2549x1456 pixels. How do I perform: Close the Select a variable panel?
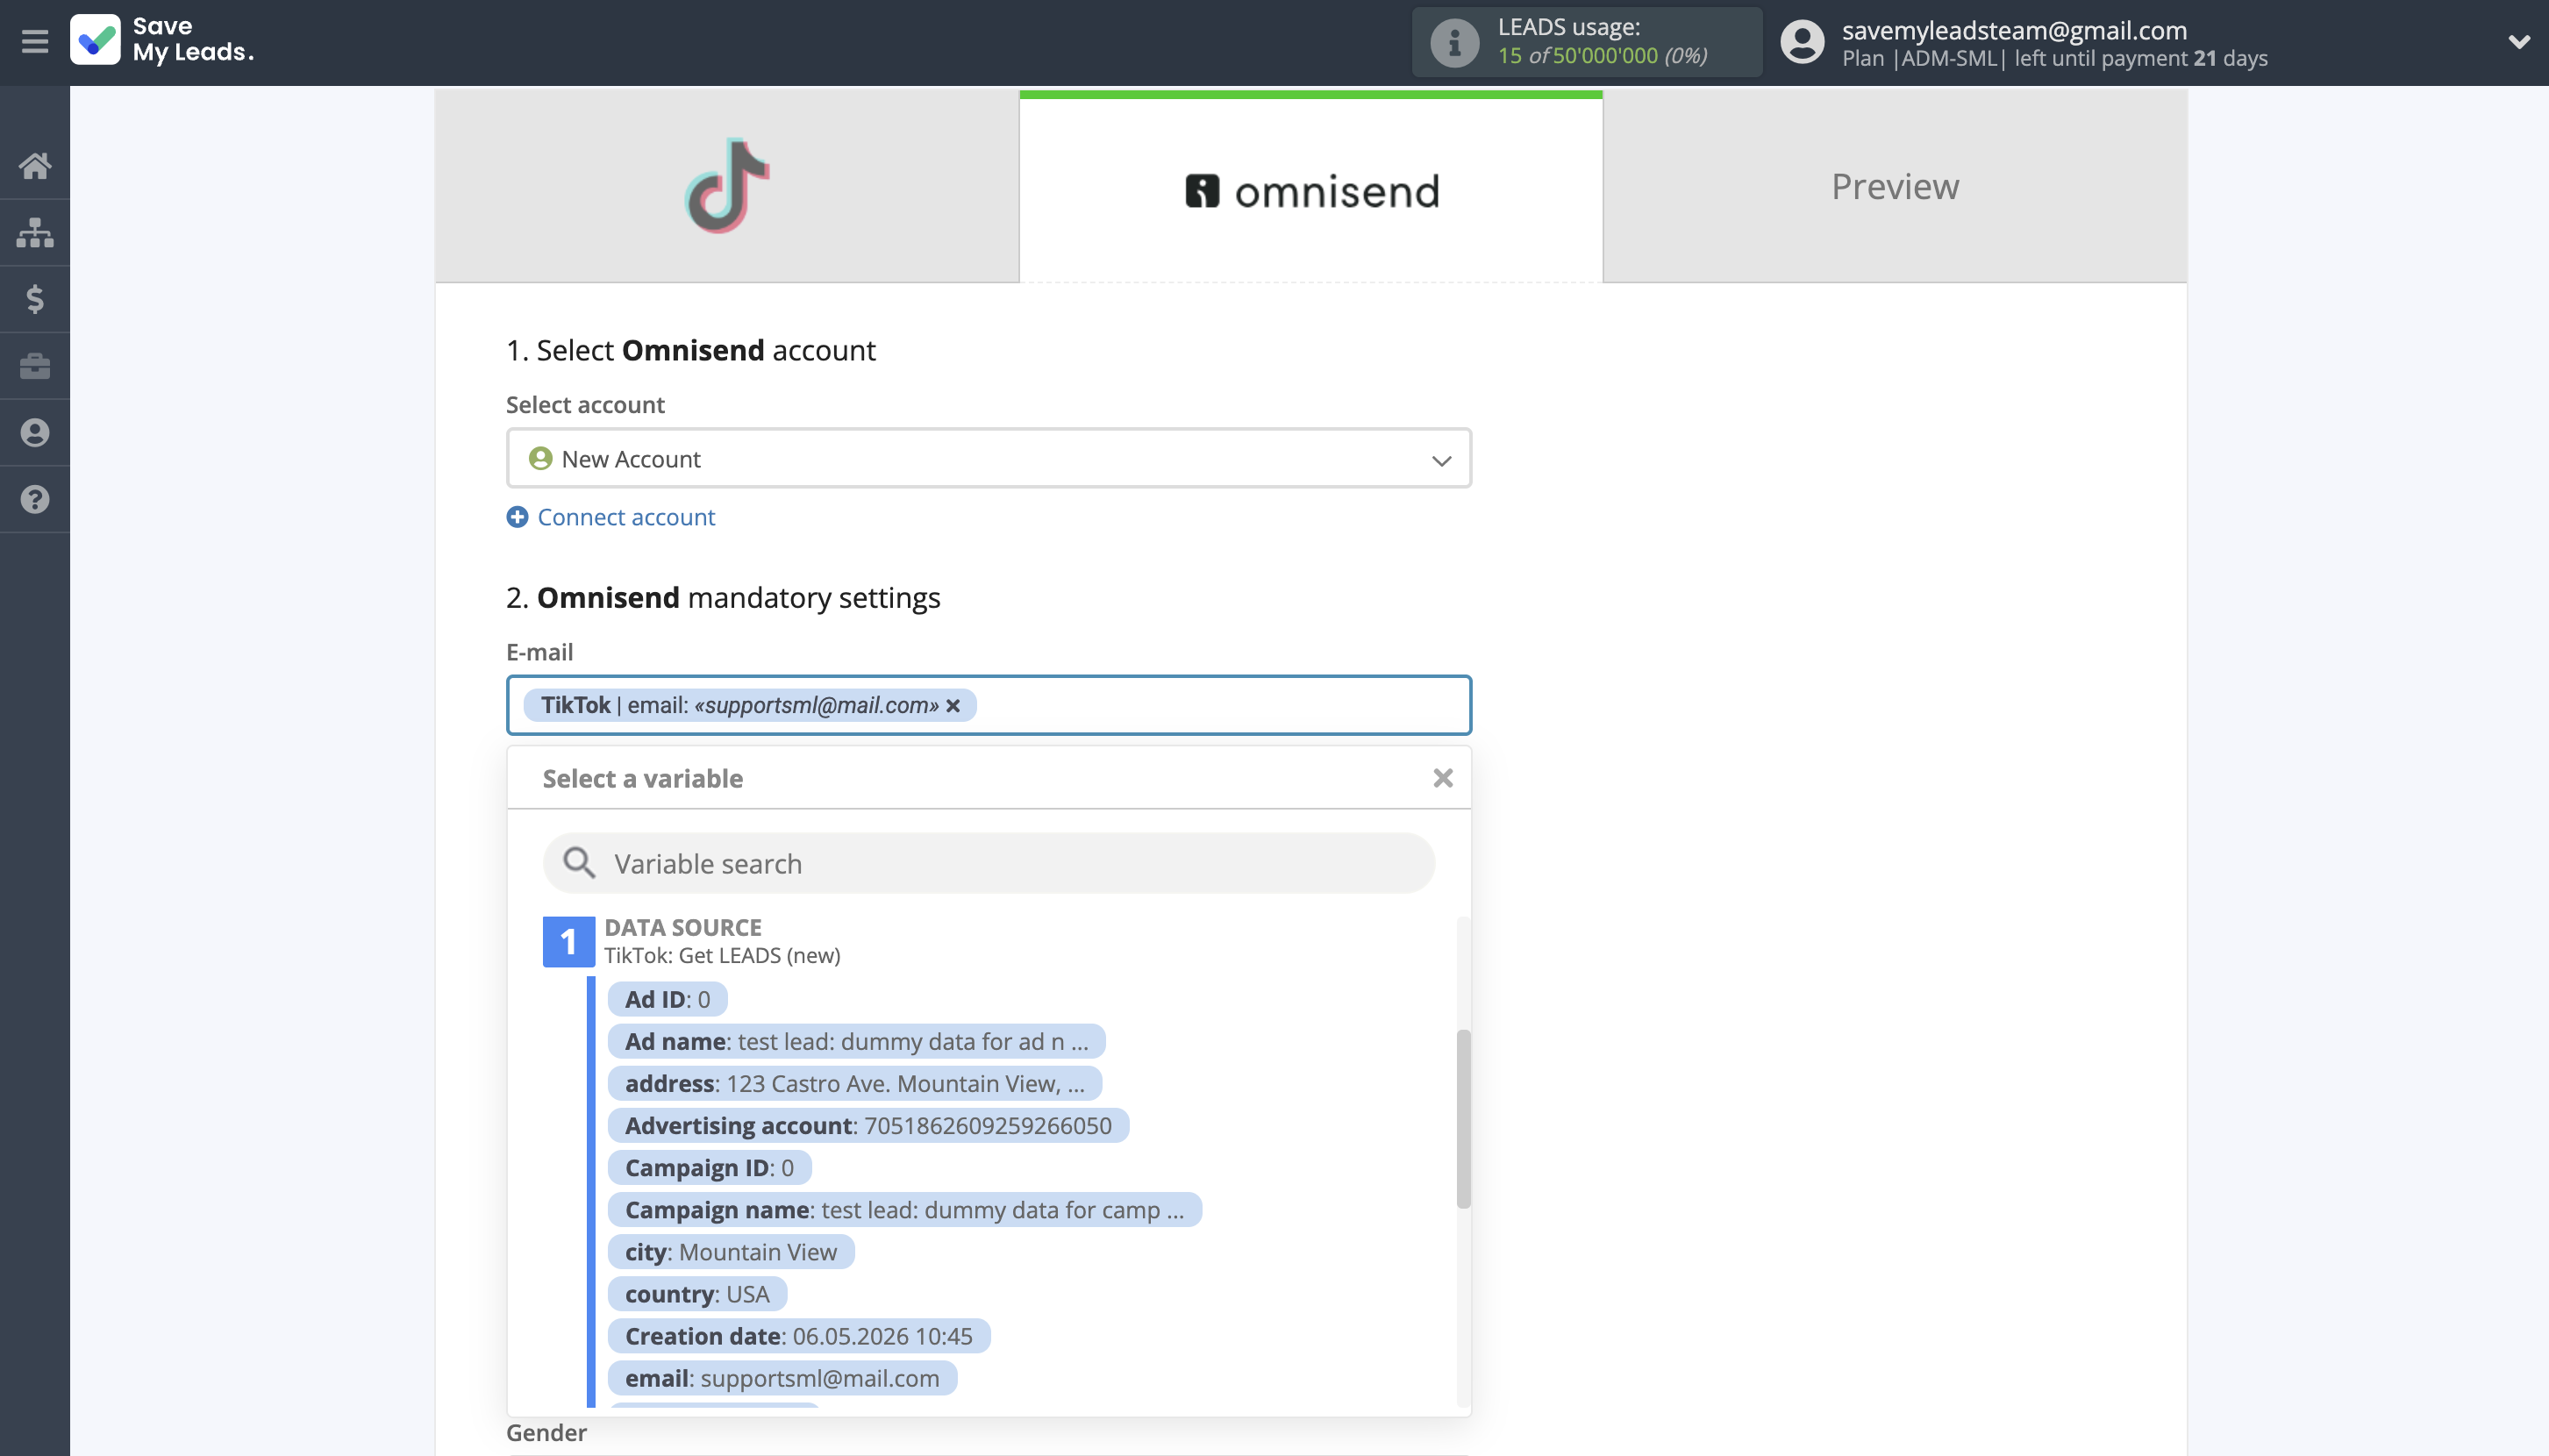coord(1442,778)
